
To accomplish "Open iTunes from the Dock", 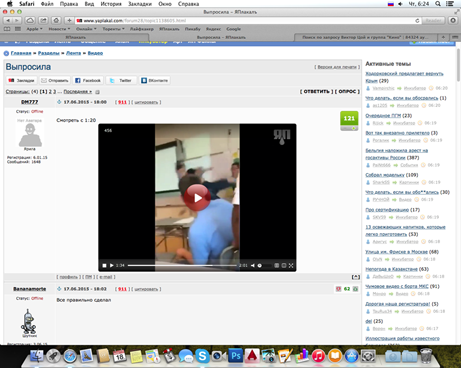I will click(318, 356).
